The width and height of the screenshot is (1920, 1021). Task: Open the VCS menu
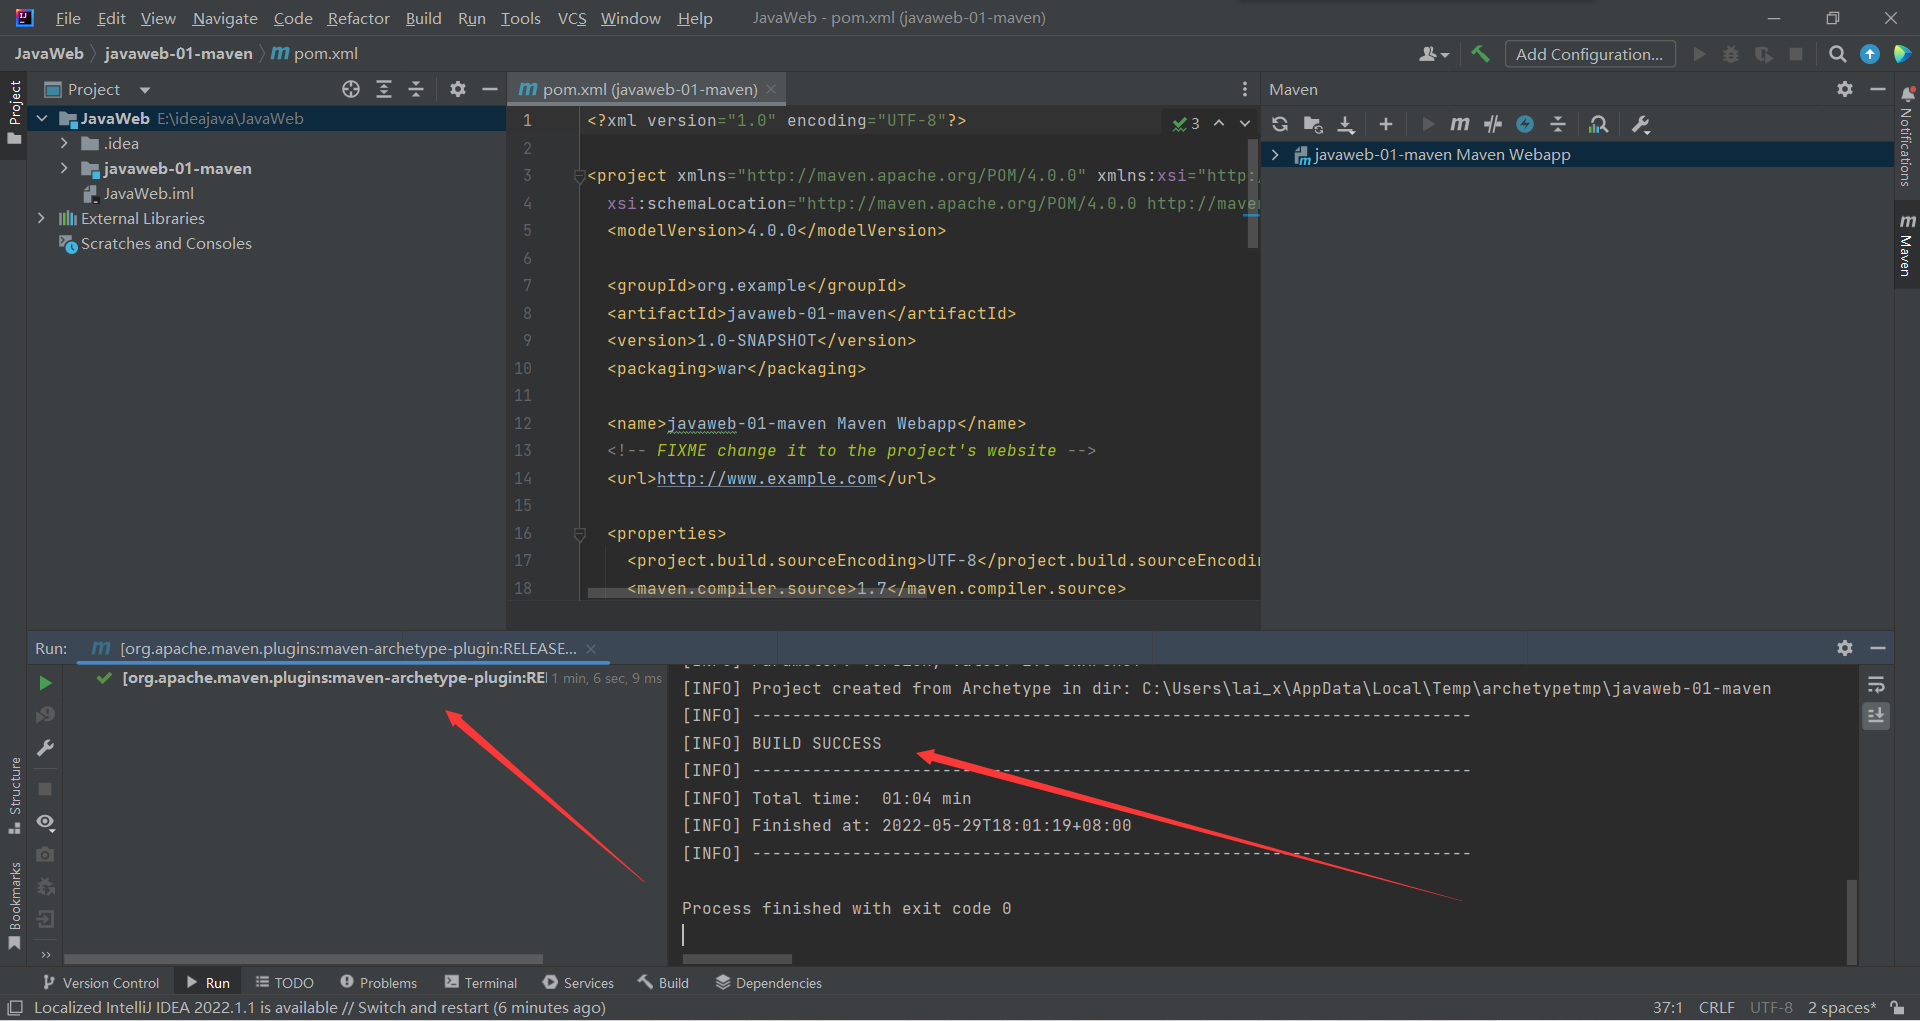[x=572, y=18]
